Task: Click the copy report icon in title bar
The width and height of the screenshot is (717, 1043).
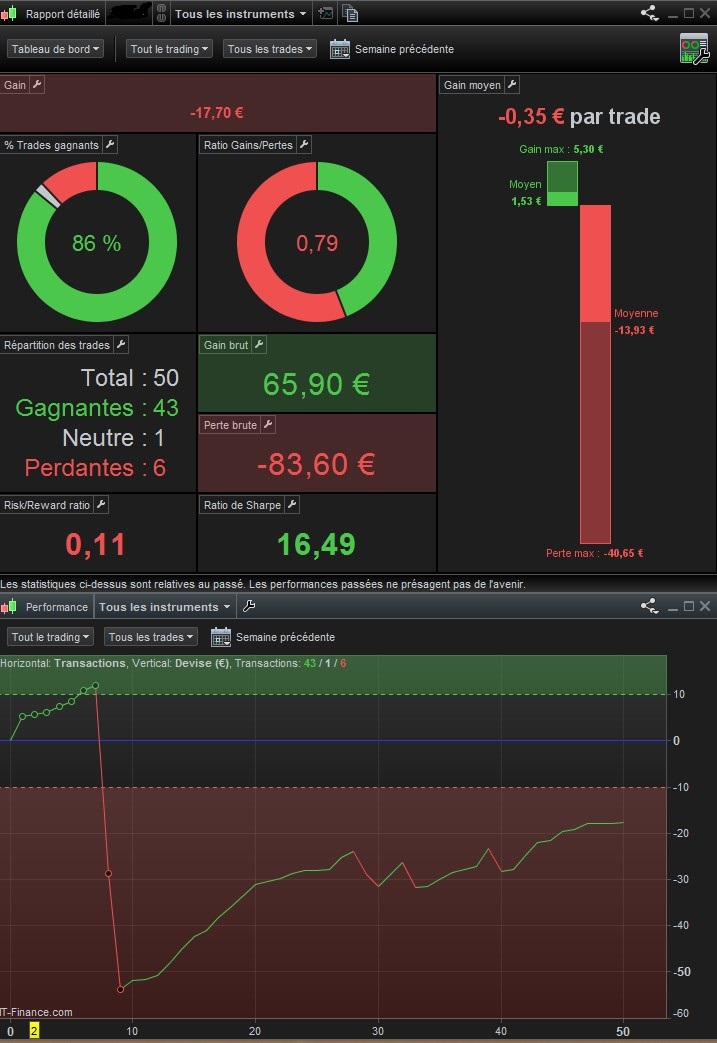Action: [351, 13]
